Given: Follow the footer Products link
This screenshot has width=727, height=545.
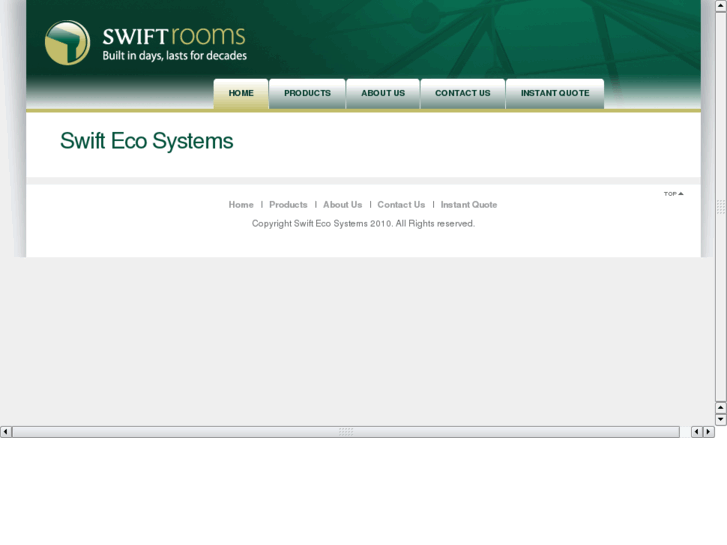Looking at the screenshot, I should 288,205.
